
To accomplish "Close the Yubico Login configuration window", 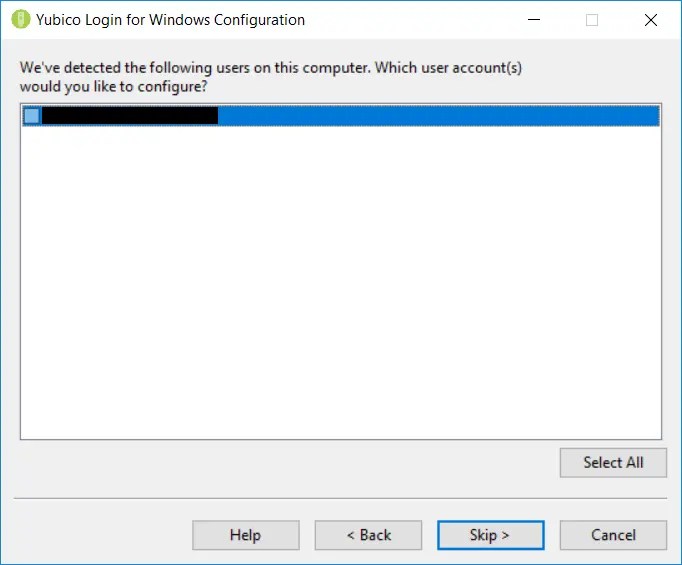I will [651, 20].
